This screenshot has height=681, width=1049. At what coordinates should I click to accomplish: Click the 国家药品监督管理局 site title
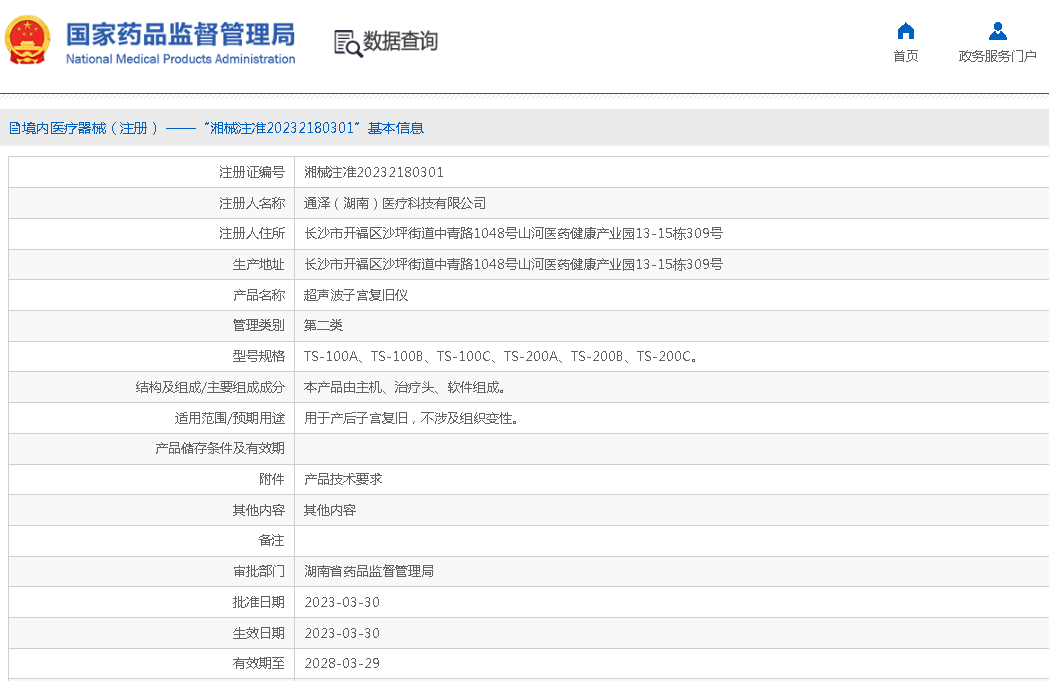coord(180,34)
